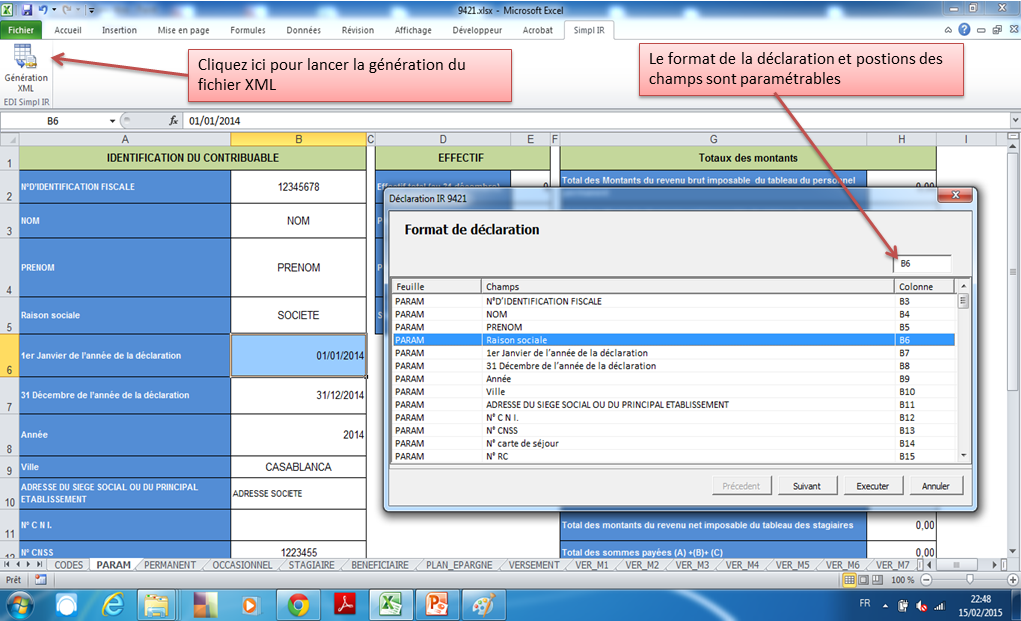Switch to Normal view in status bar
The height and width of the screenshot is (621, 1021).
click(x=849, y=580)
